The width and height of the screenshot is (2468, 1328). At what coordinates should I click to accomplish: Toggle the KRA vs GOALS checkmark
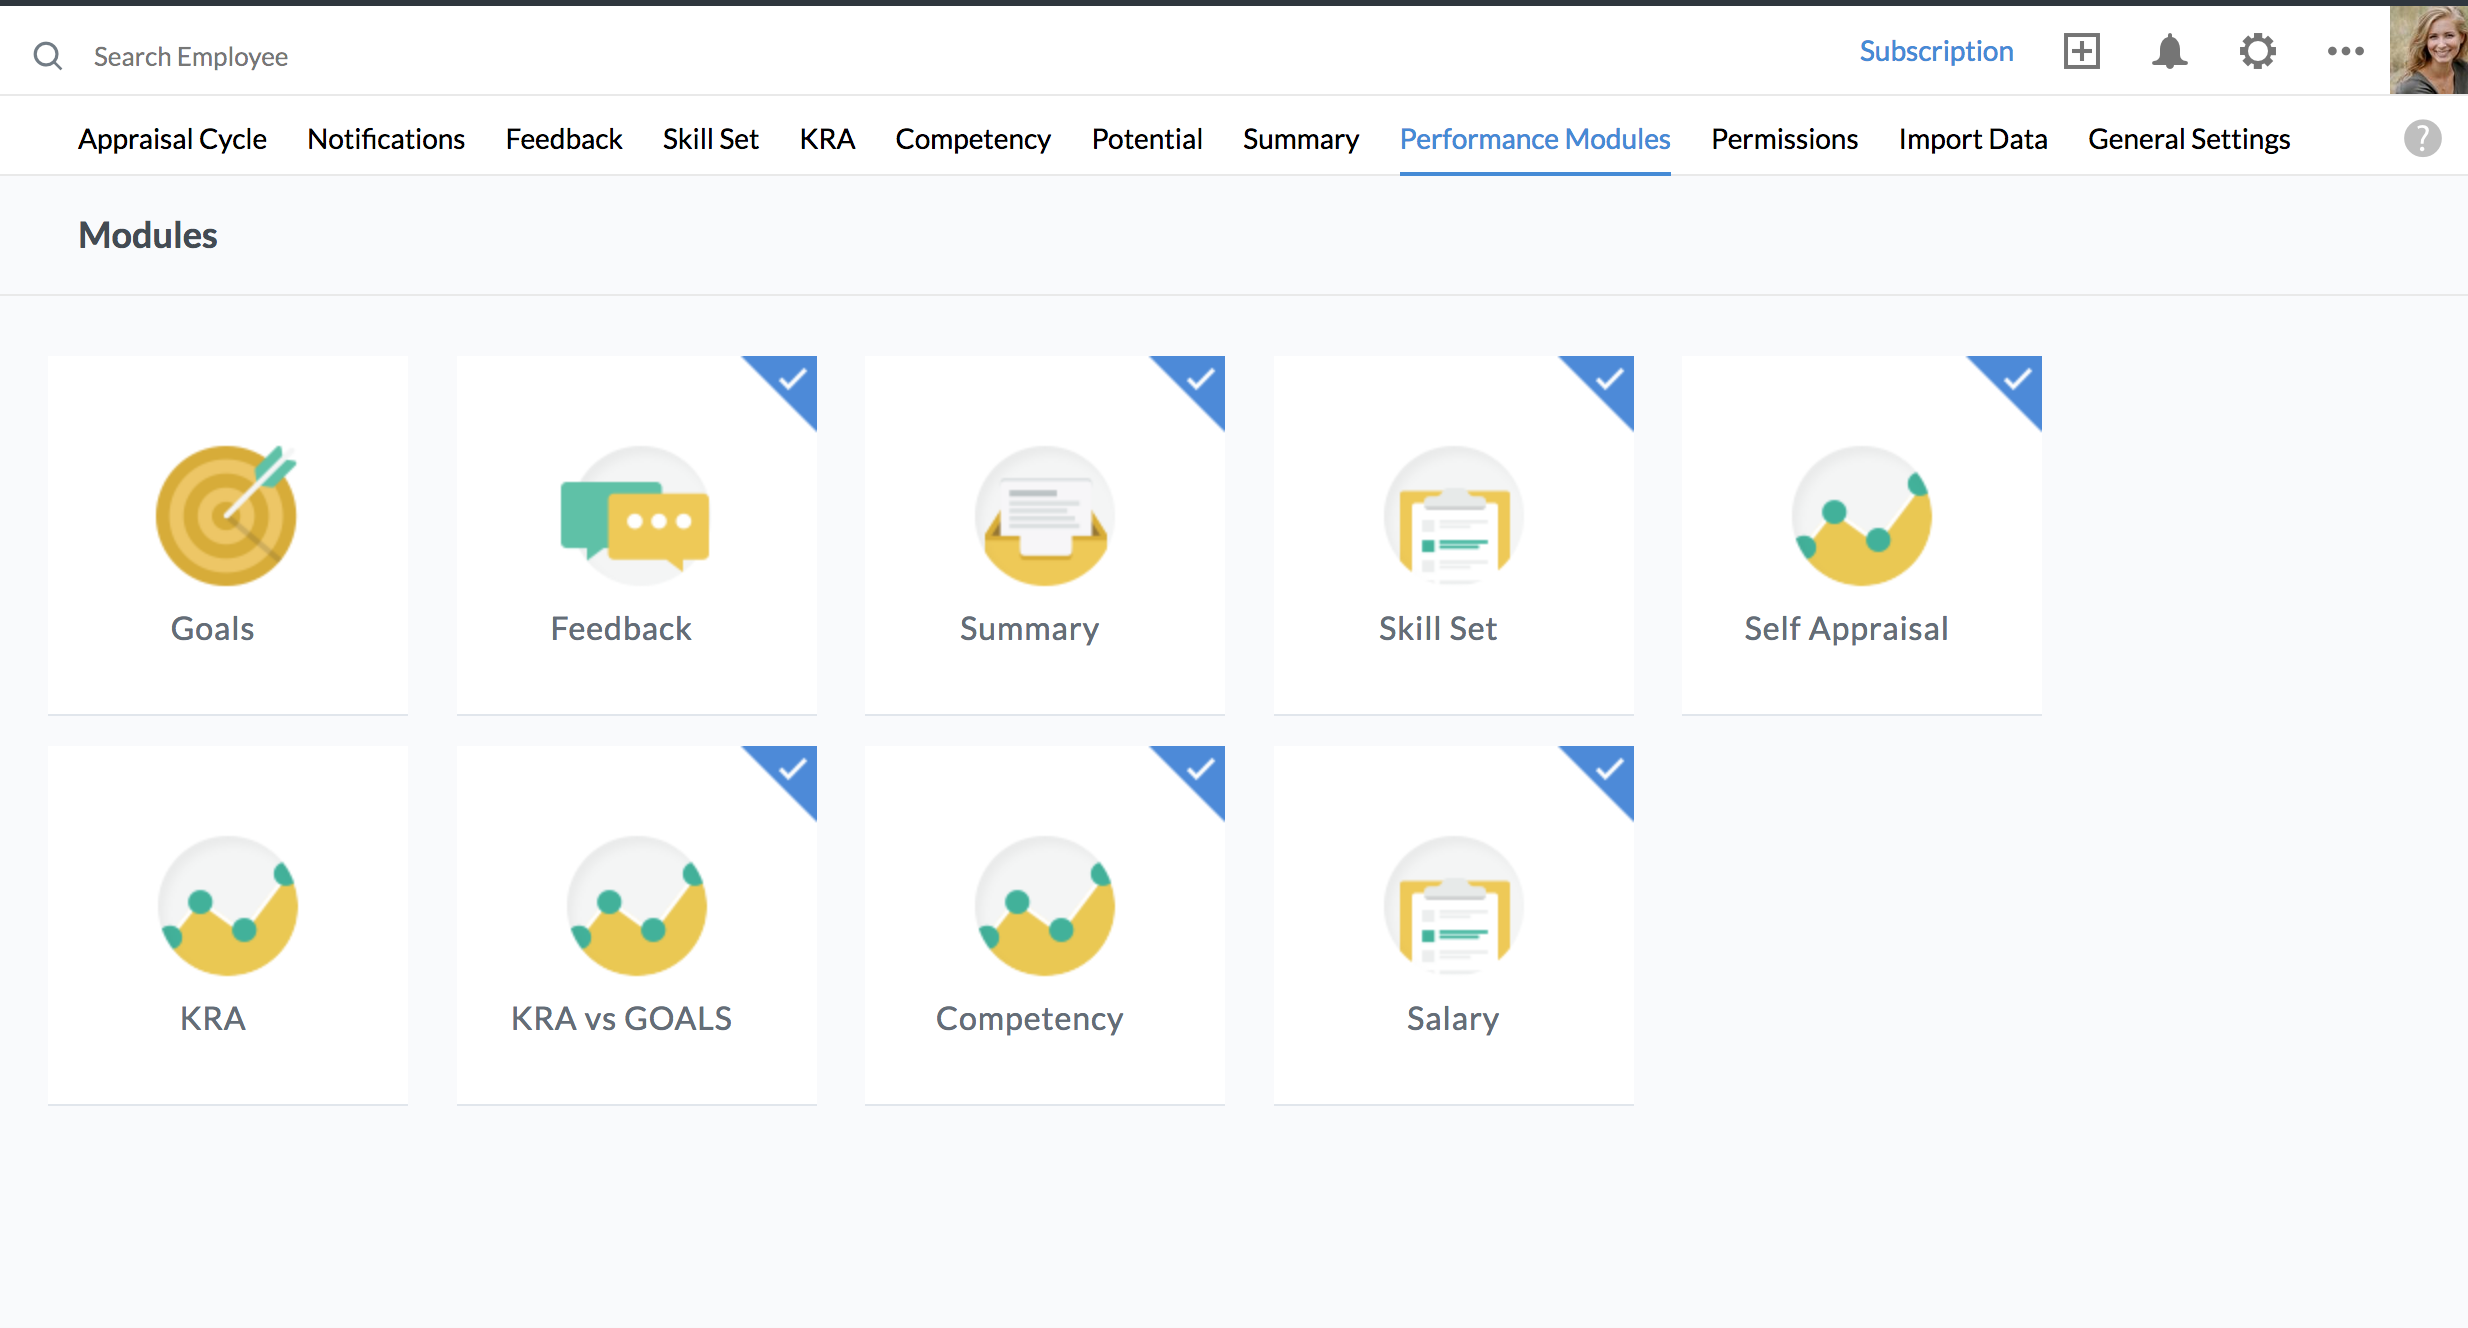(x=793, y=770)
